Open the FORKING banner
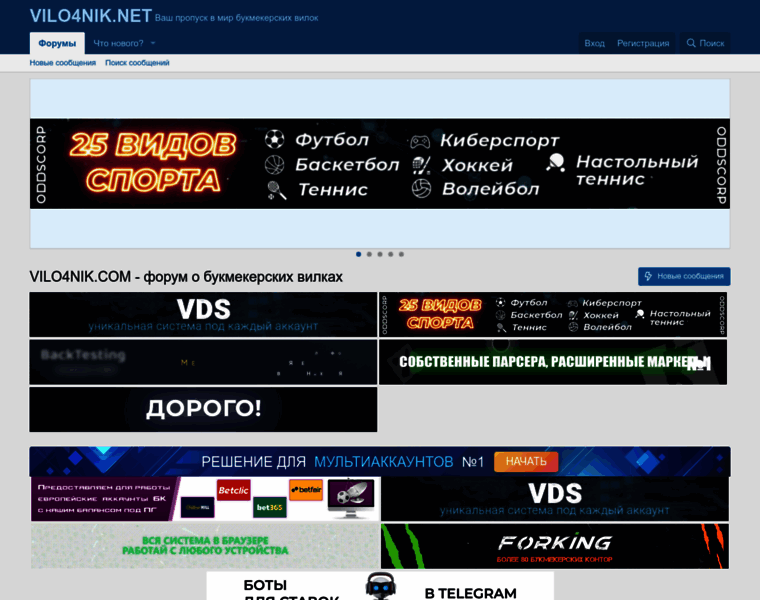Image resolution: width=760 pixels, height=600 pixels. [555, 546]
